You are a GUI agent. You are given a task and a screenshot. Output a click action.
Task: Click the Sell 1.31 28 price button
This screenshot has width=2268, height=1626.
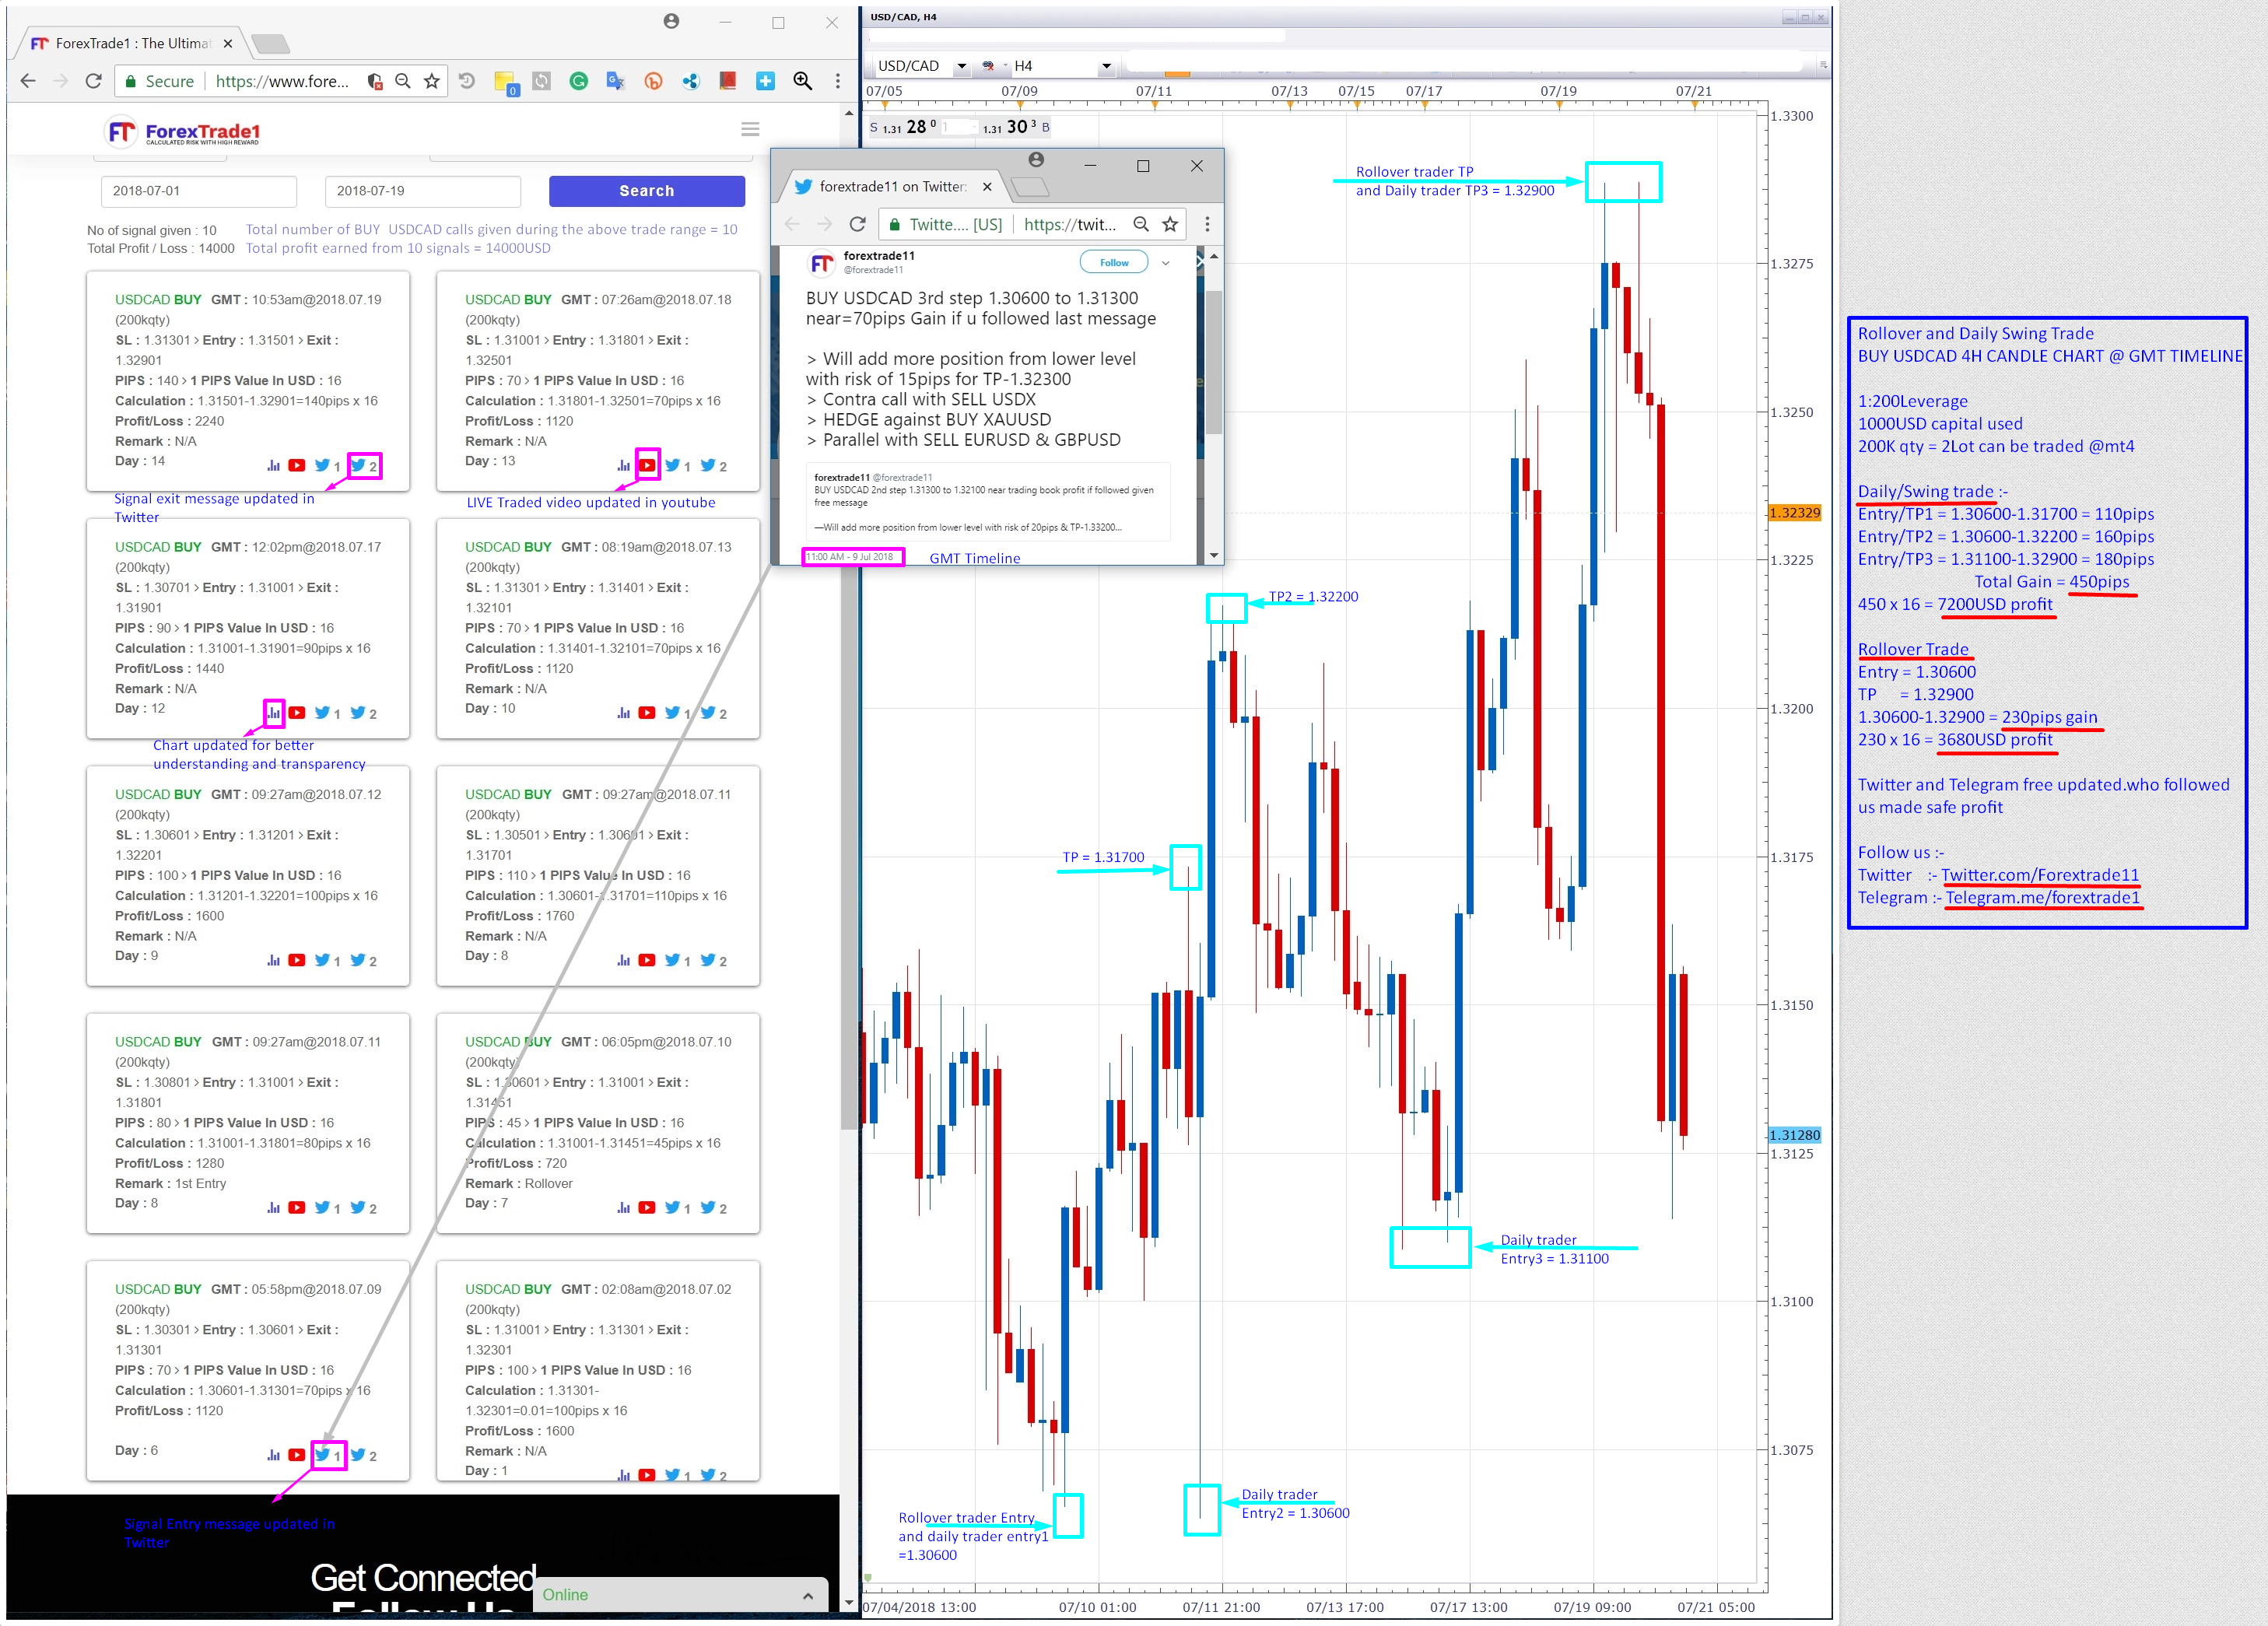click(905, 127)
